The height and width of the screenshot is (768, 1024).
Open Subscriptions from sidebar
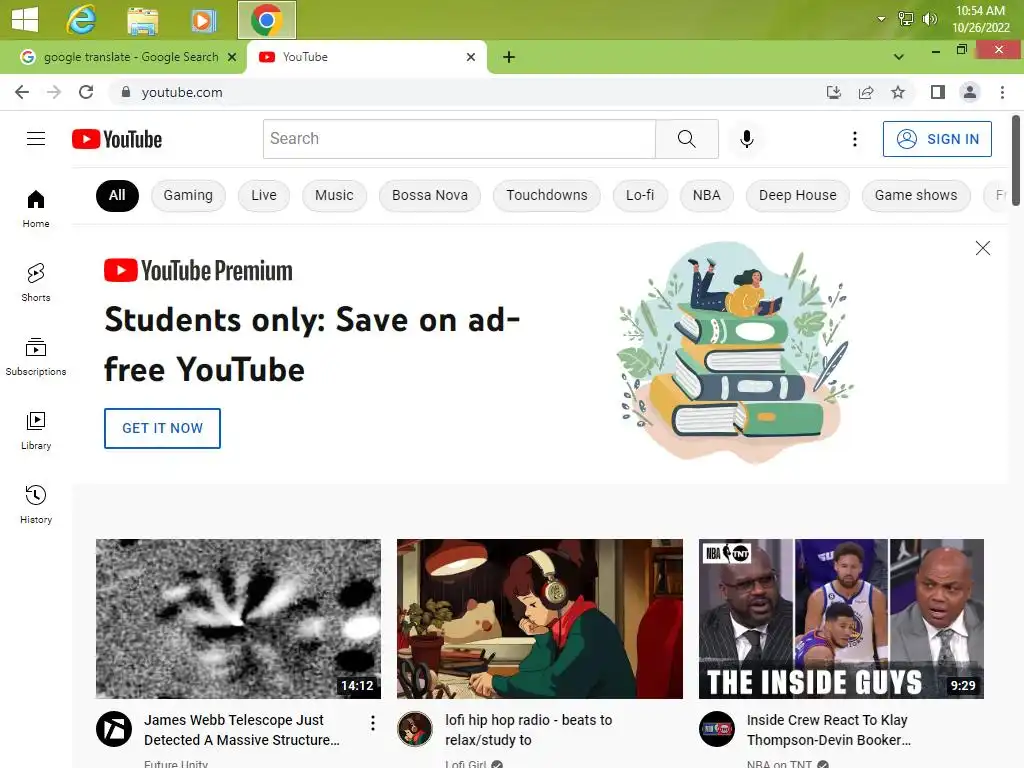pyautogui.click(x=36, y=357)
